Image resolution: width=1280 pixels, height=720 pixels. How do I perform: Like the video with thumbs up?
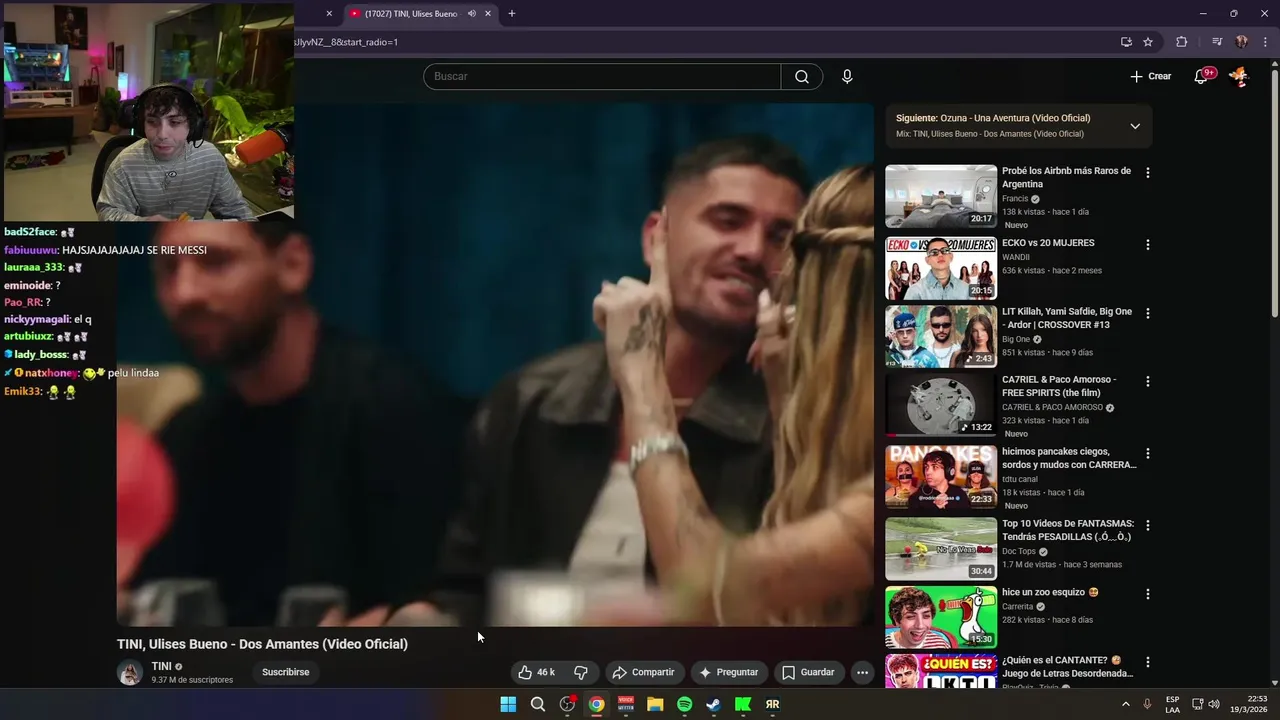click(537, 672)
